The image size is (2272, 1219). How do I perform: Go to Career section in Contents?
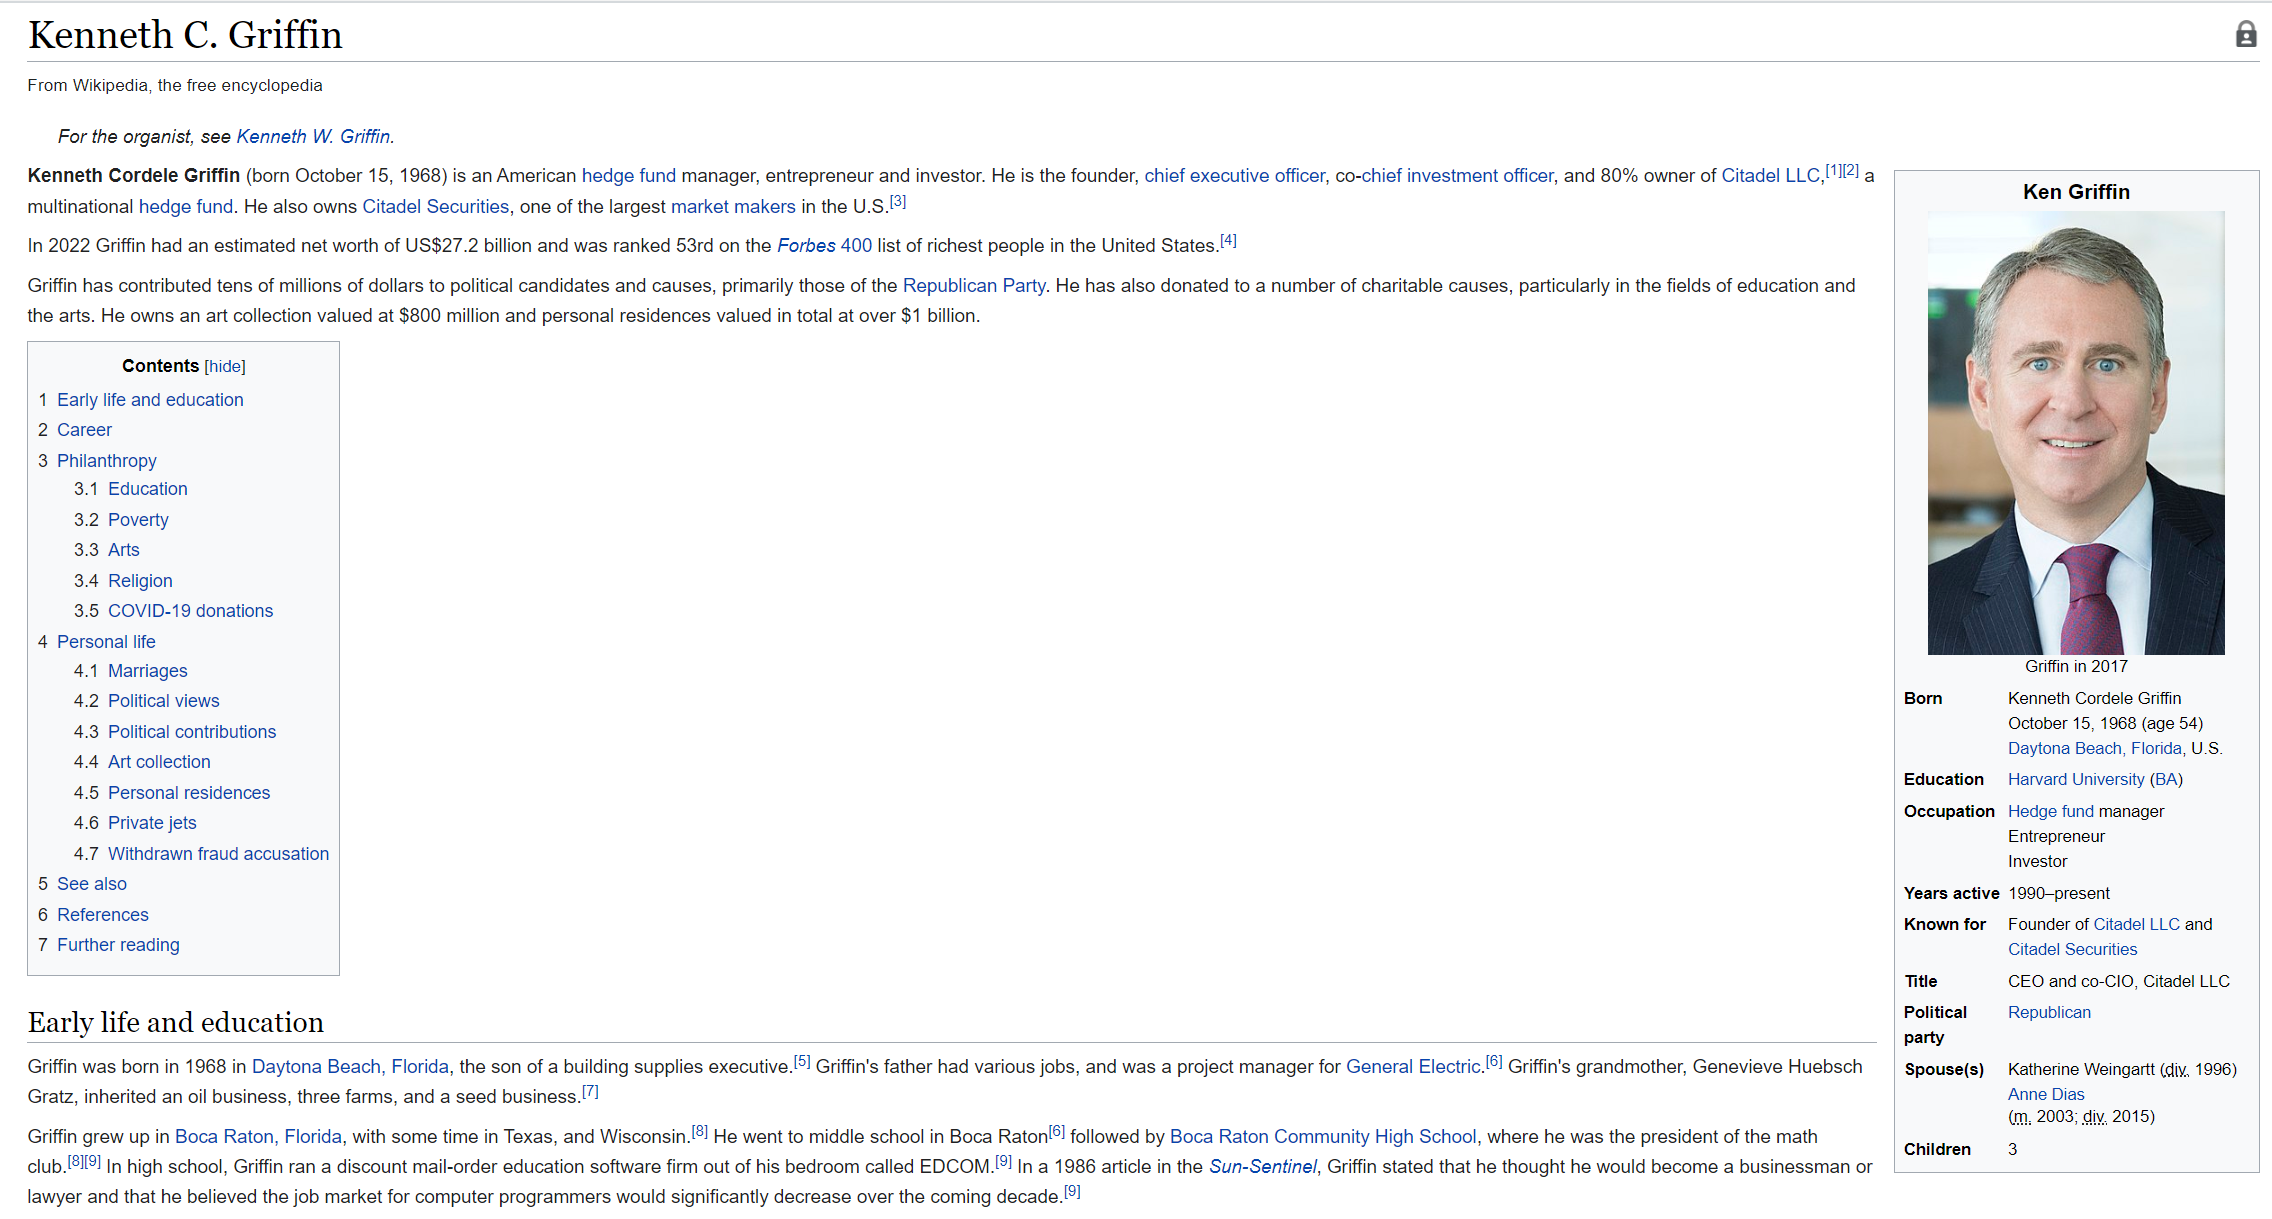click(84, 430)
